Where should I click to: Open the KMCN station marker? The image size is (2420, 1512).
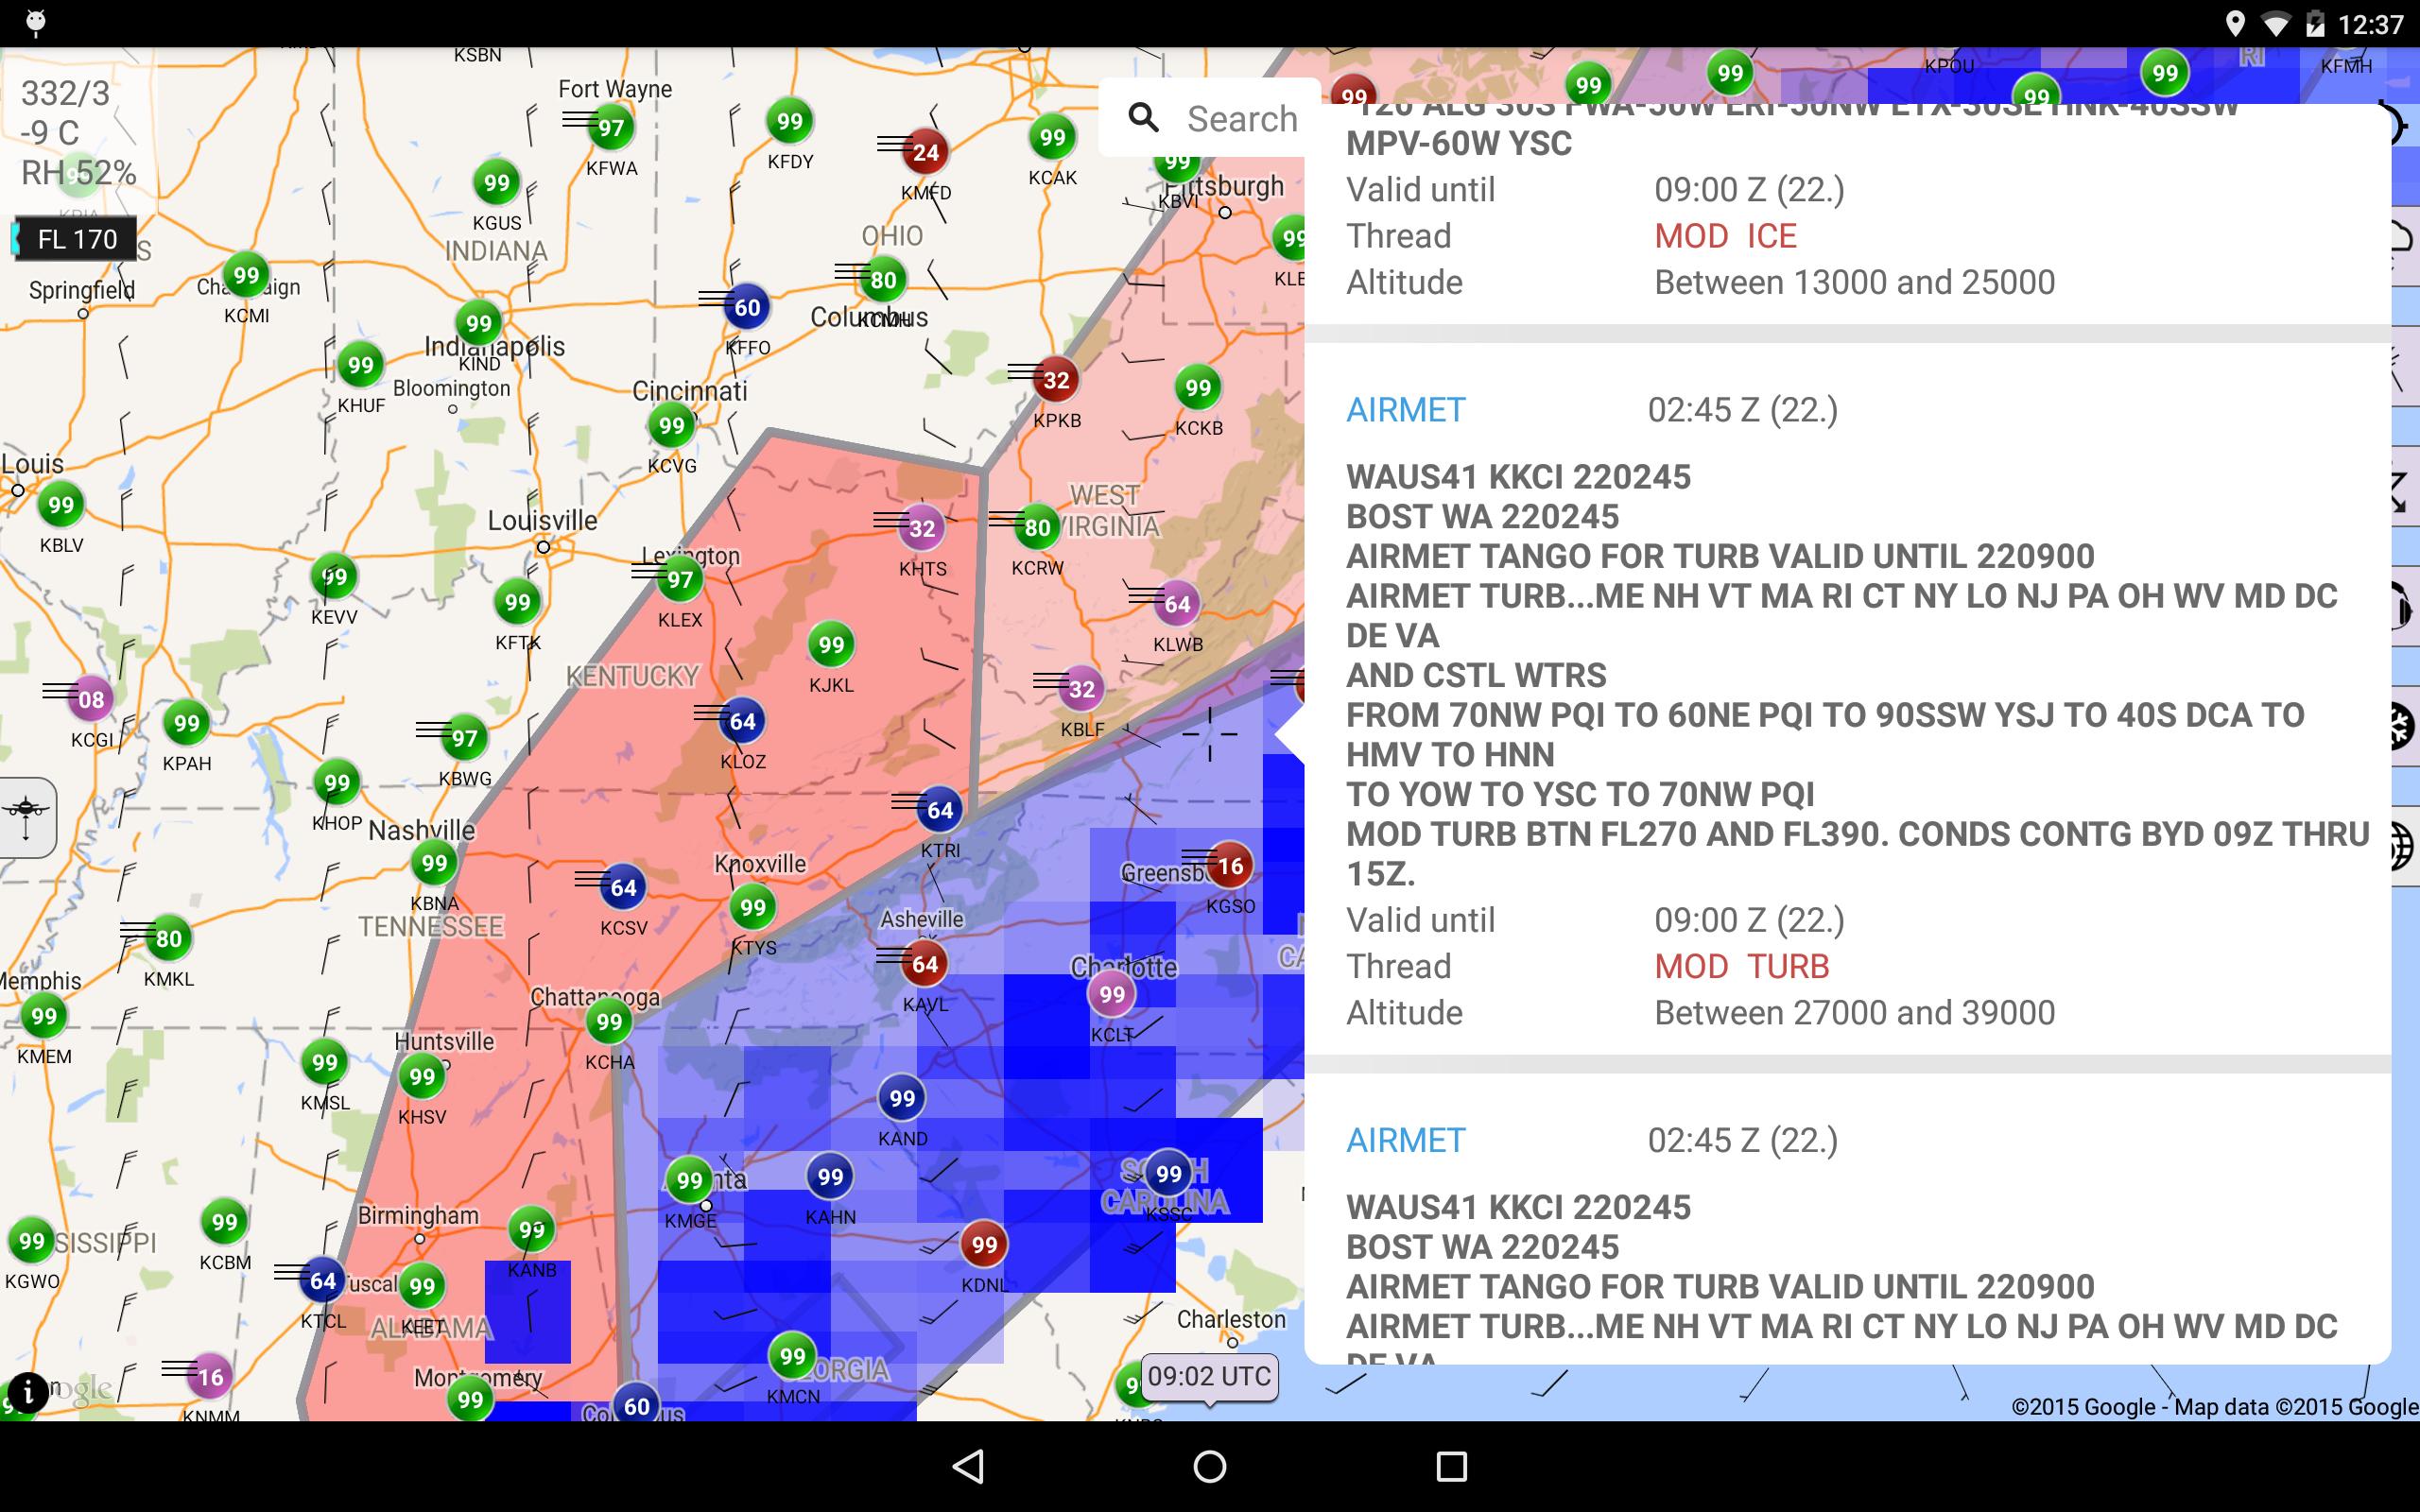point(793,1357)
